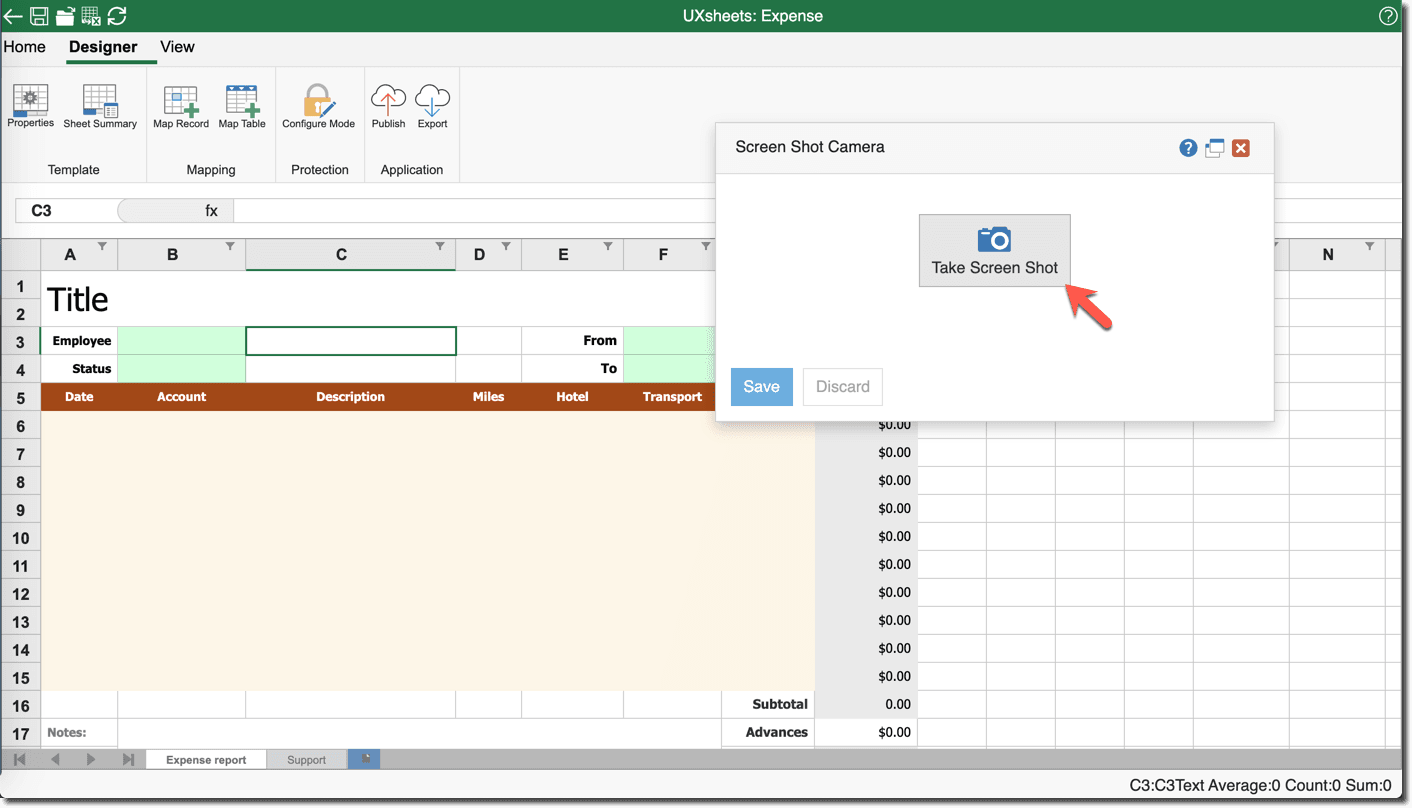Select the green cell next to Employee
The width and height of the screenshot is (1412, 808).
click(x=181, y=341)
